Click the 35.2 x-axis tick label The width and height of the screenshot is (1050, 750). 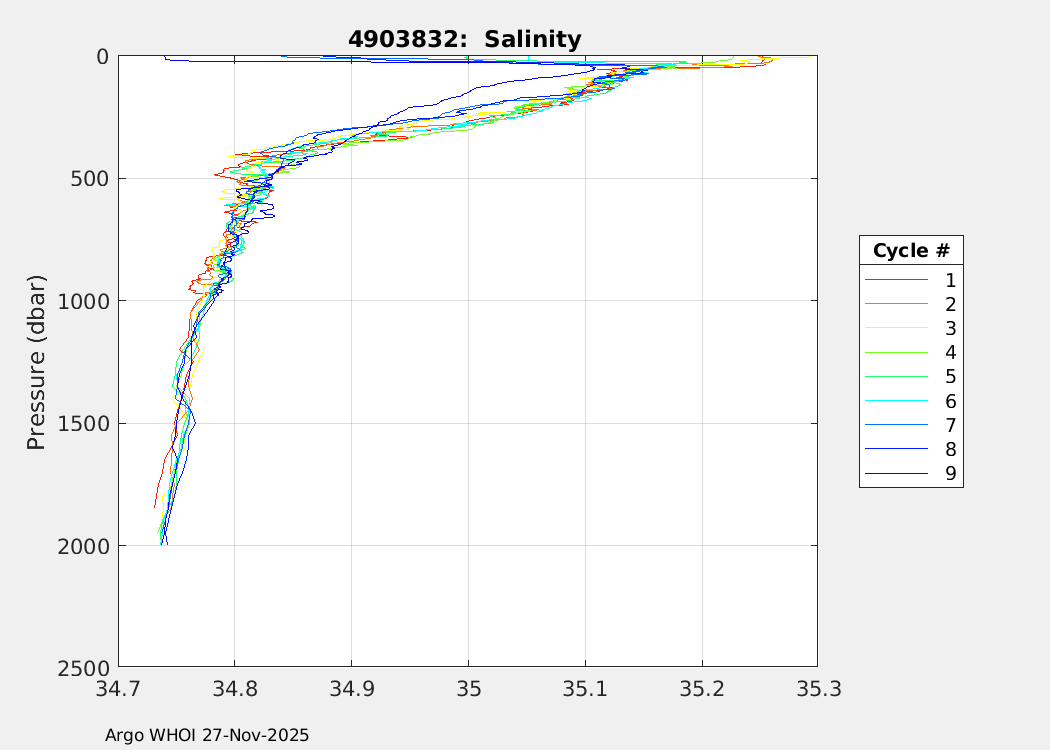coord(701,688)
